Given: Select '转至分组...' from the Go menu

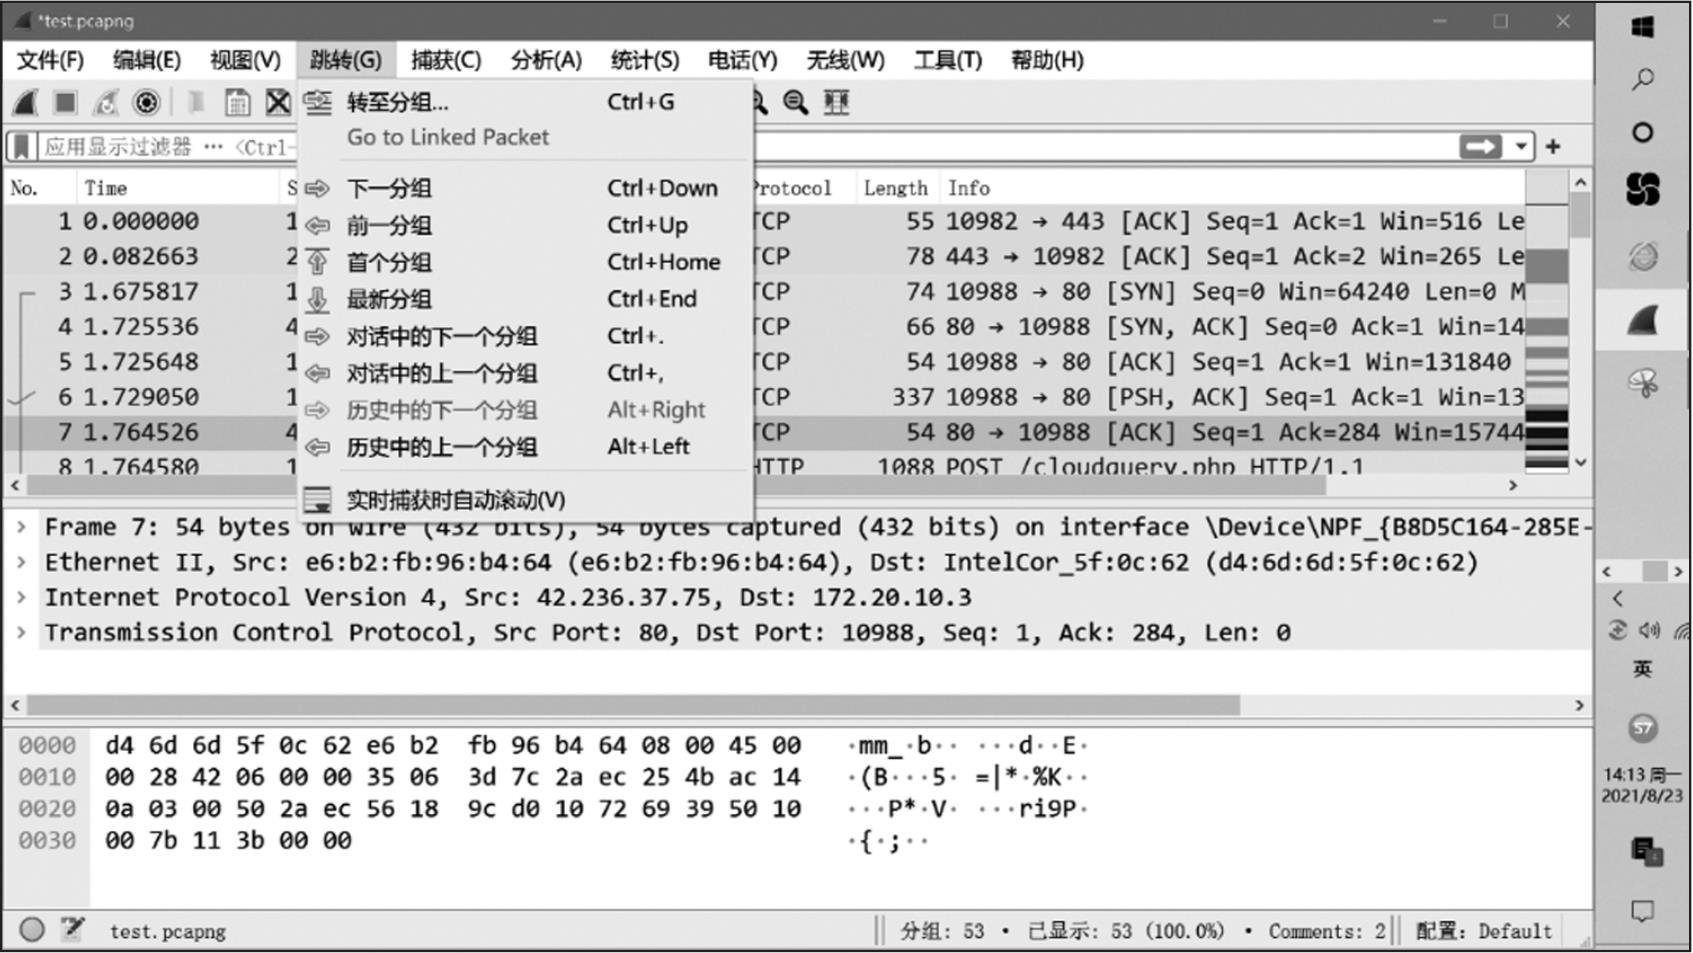Looking at the screenshot, I should [x=397, y=102].
